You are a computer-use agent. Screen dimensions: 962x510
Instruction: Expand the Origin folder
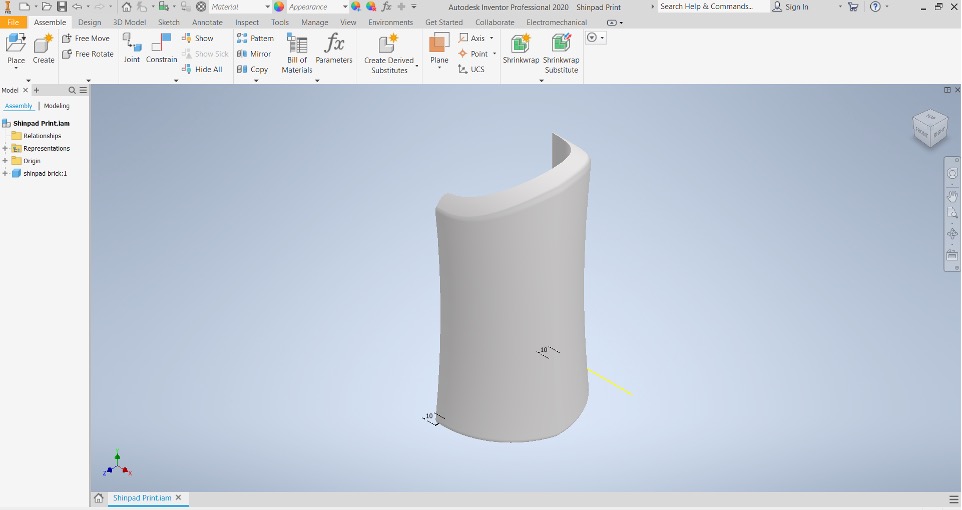click(5, 161)
